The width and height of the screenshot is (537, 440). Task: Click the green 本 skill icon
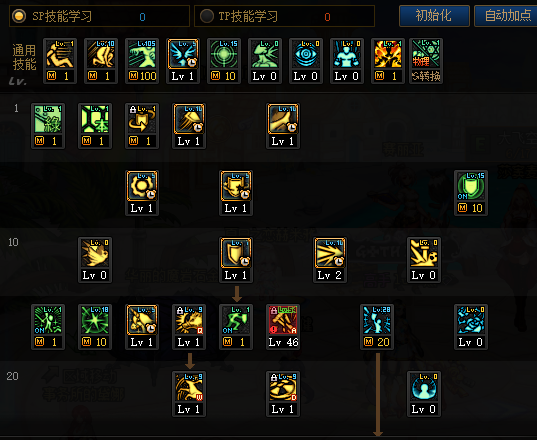[95, 126]
